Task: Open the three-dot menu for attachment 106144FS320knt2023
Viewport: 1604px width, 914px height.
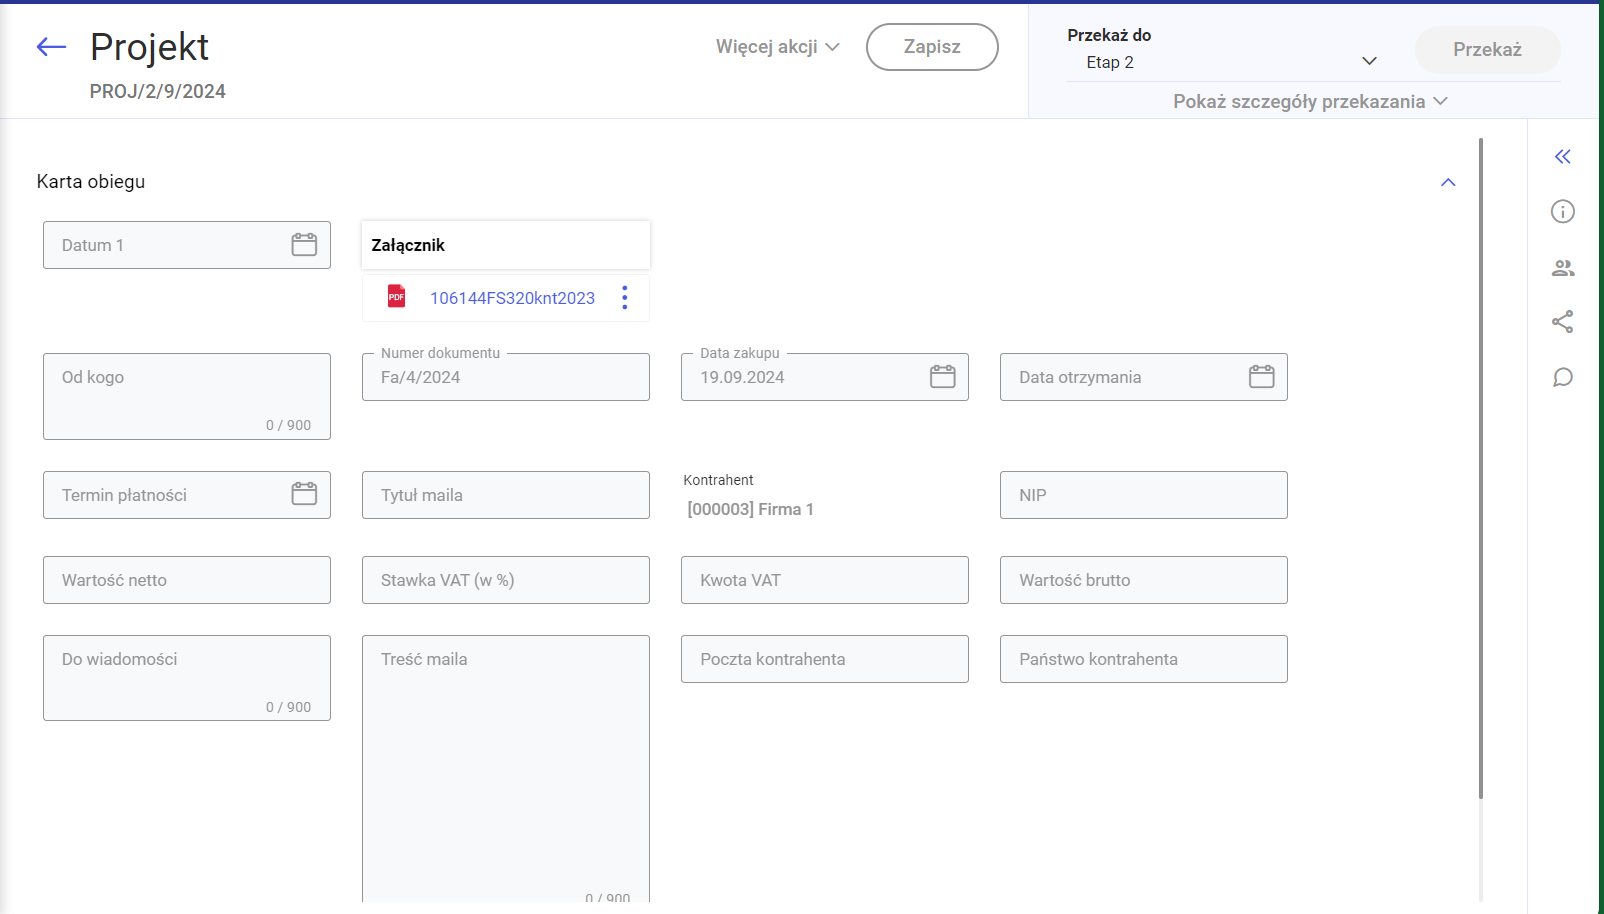Action: pyautogui.click(x=625, y=298)
